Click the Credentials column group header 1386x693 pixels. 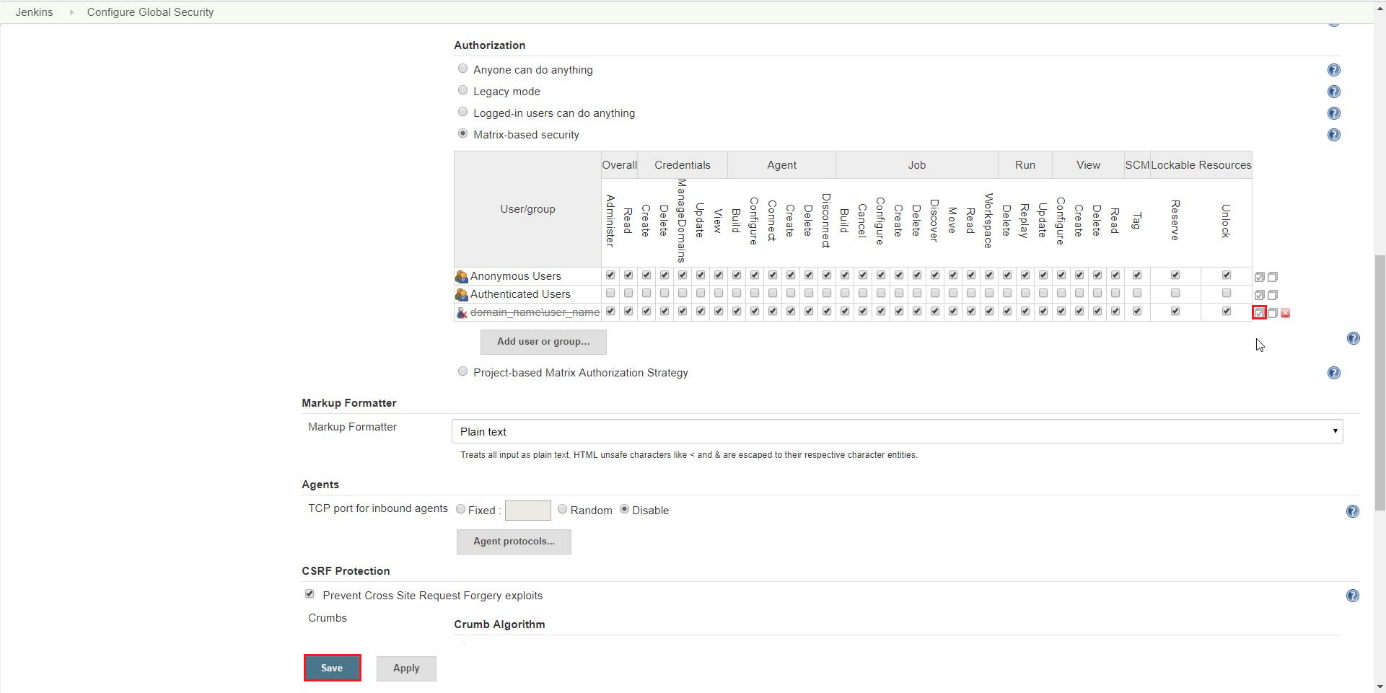(x=682, y=165)
